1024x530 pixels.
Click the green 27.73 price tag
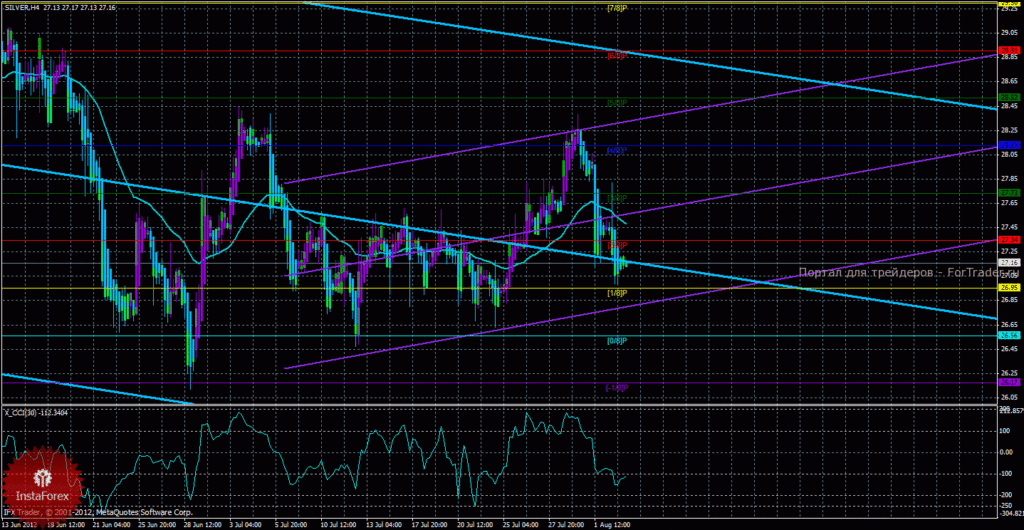[x=1008, y=193]
